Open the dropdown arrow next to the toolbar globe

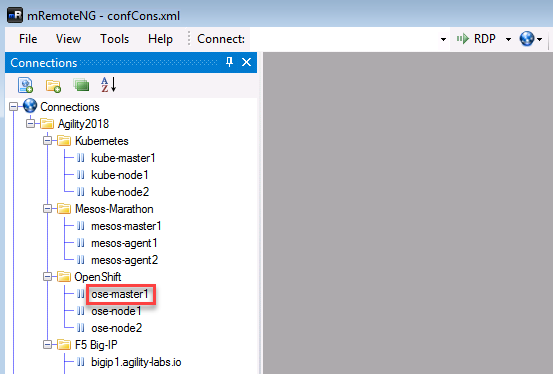539,39
